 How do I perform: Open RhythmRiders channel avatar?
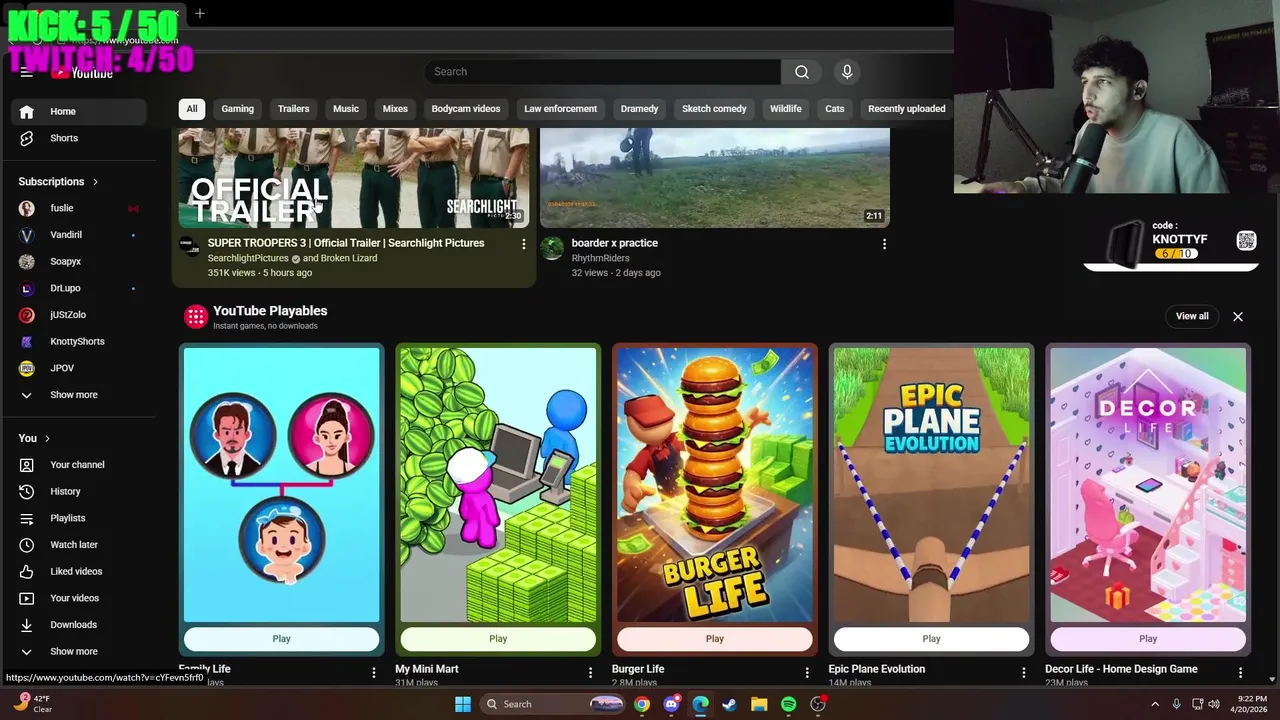point(552,248)
